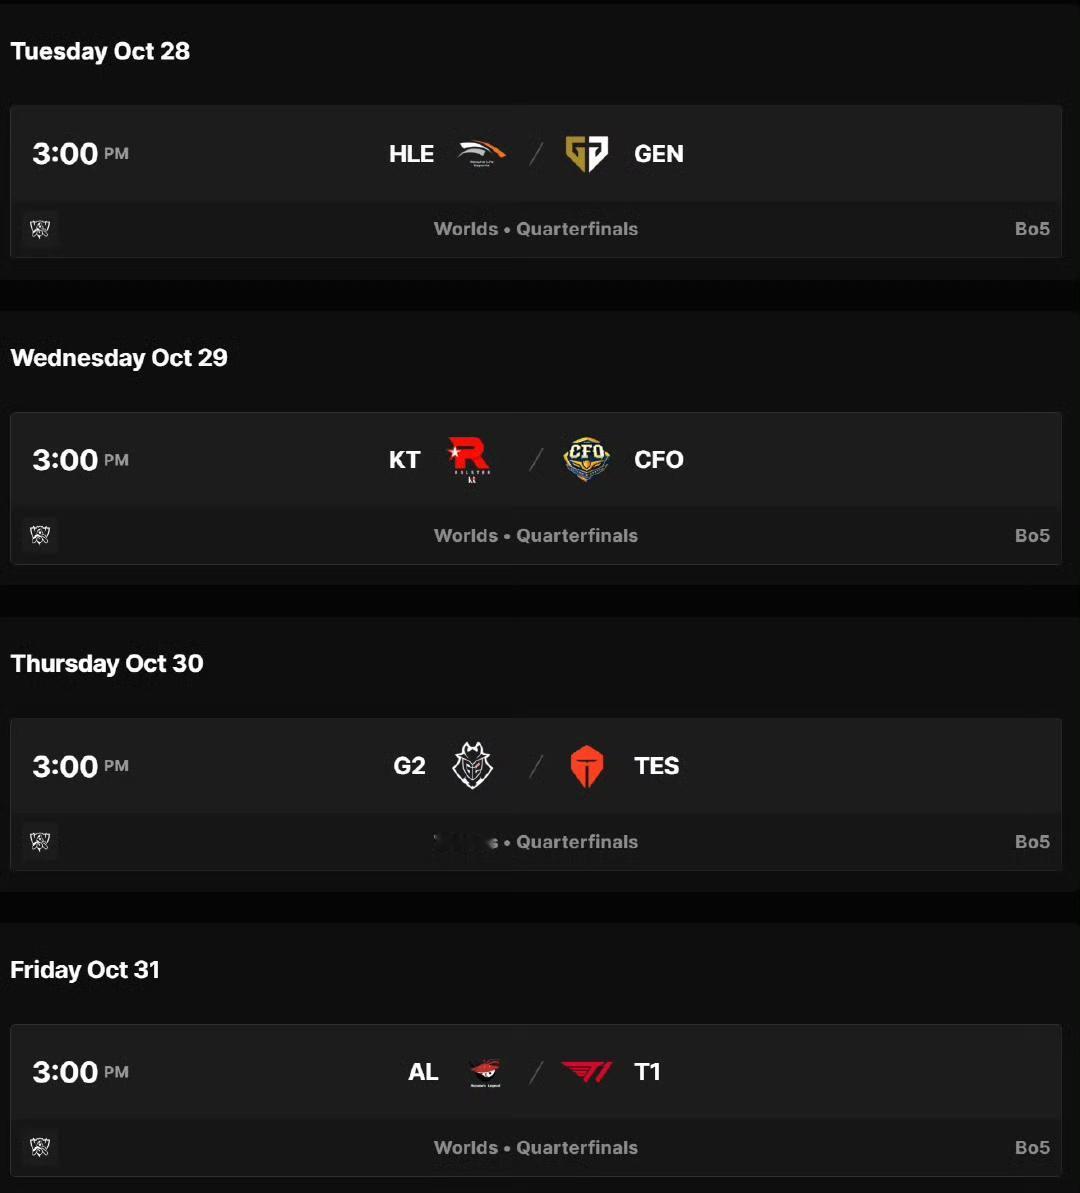The width and height of the screenshot is (1080, 1193).
Task: Click the T1 team name text
Action: point(647,1072)
